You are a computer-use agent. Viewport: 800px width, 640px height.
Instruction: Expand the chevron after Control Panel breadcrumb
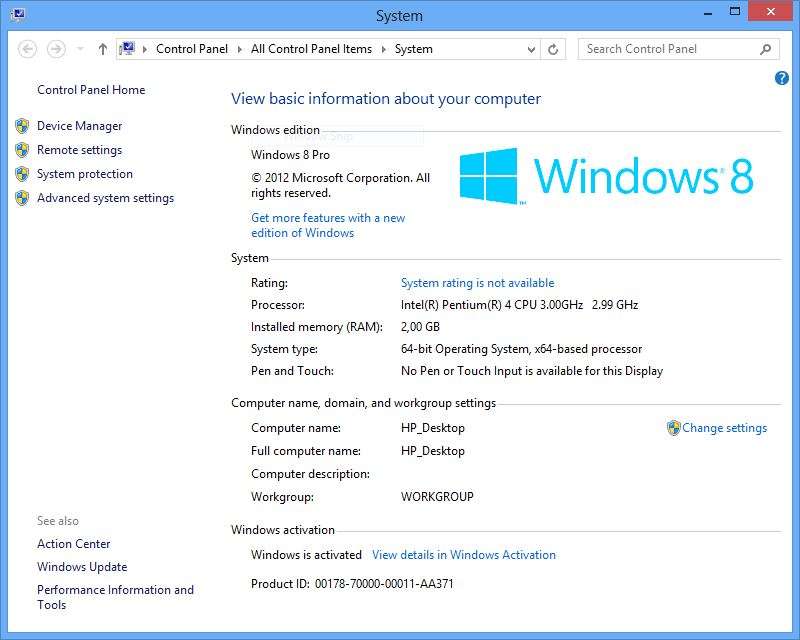click(240, 48)
